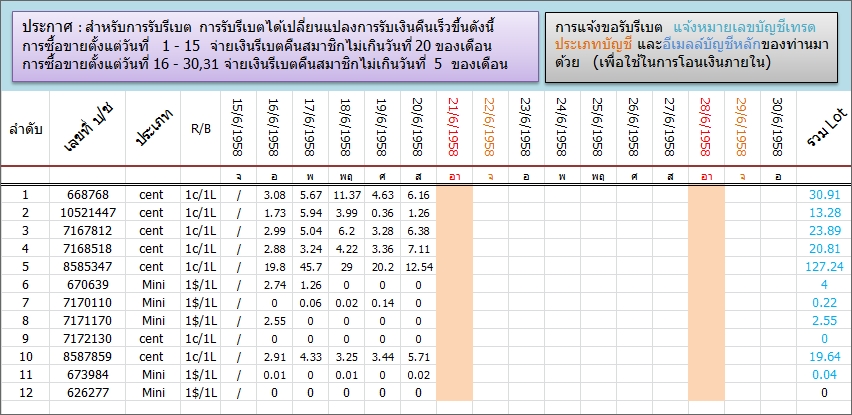Select cell value 20.2
The width and height of the screenshot is (852, 415).
383,267
